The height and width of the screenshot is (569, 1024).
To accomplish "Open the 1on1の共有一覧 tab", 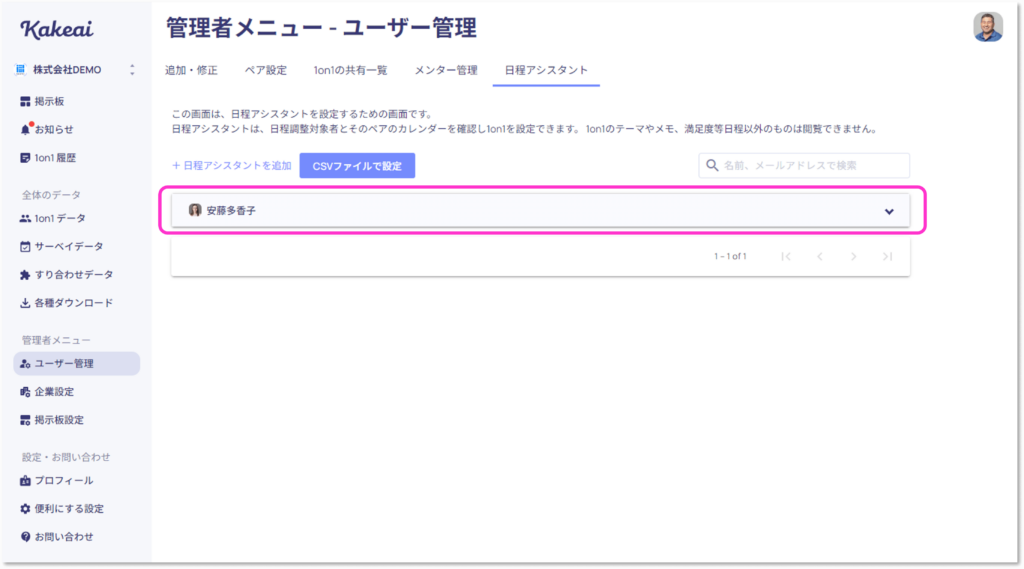I will 350,70.
